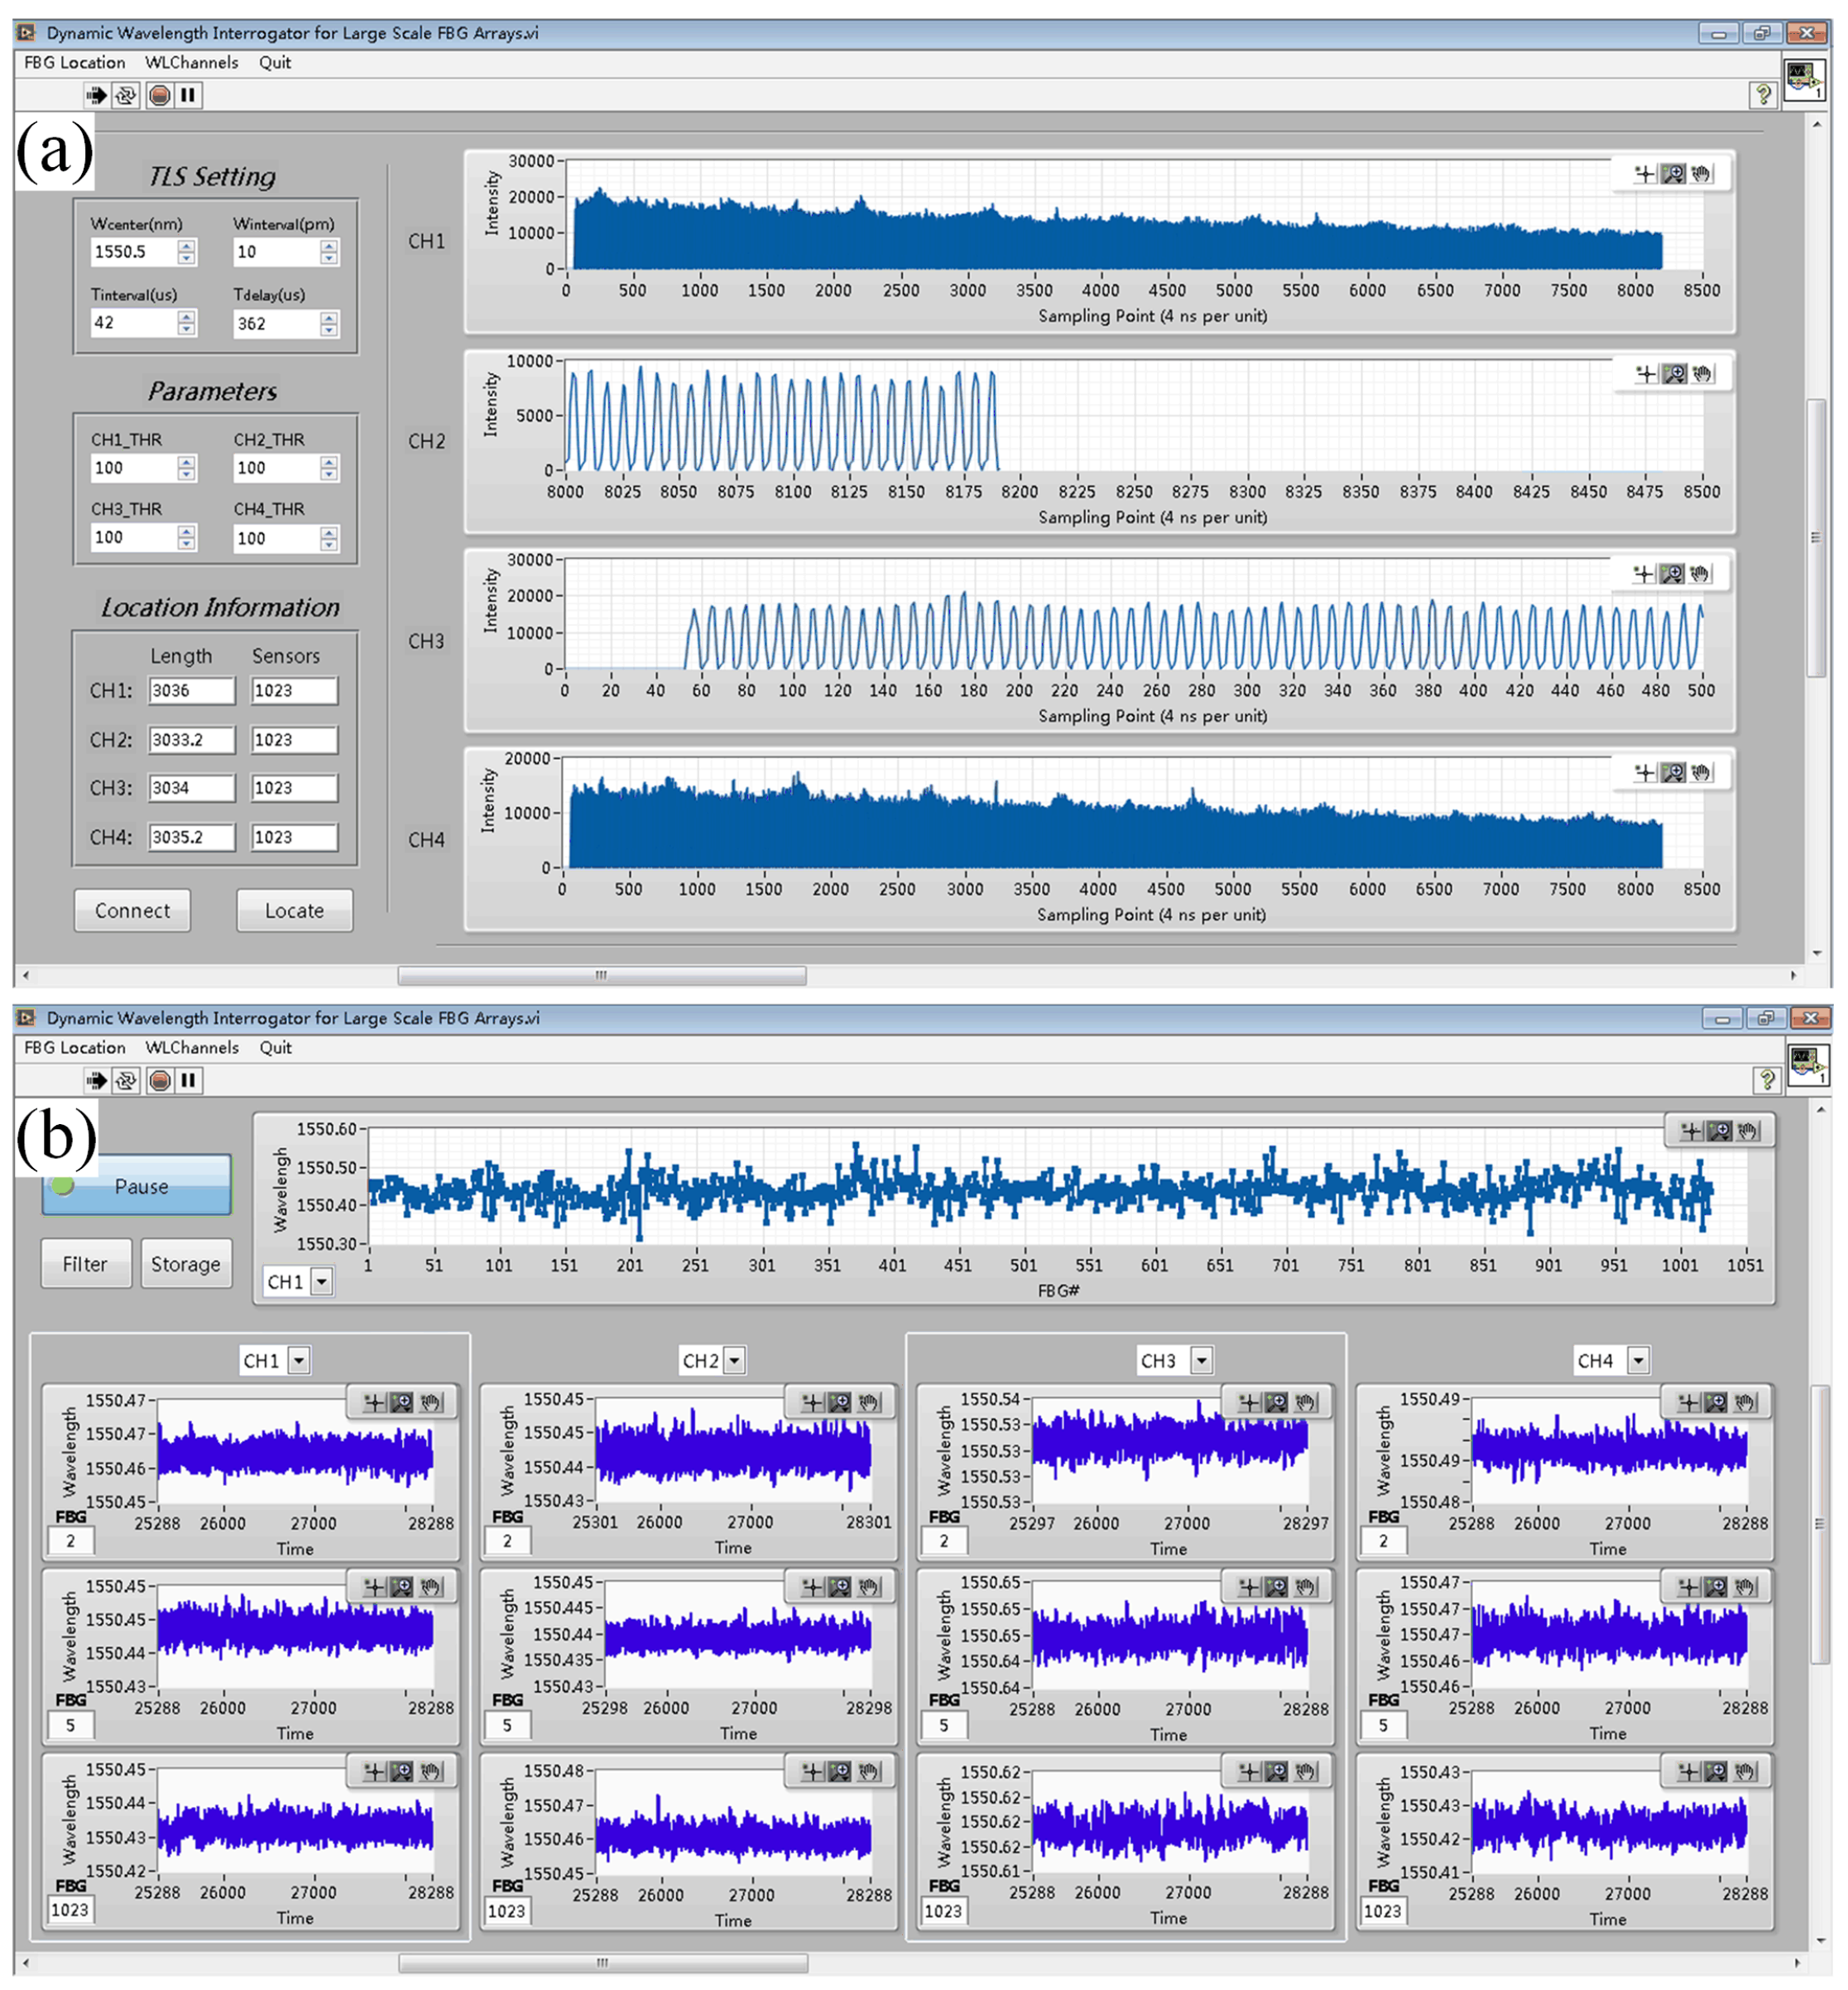The image size is (1848, 1990).
Task: Click Run arrow in top window toolbar
Action: point(96,95)
